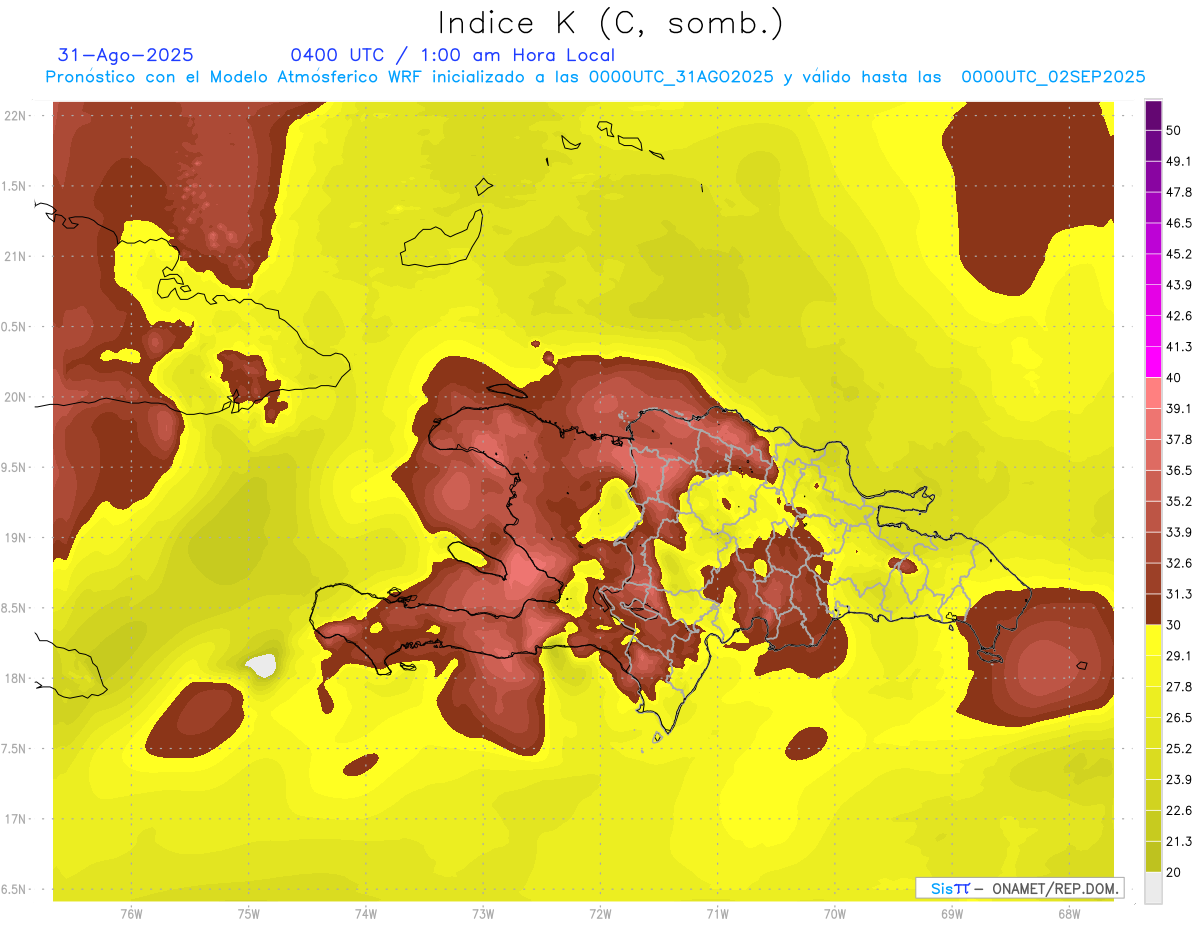Click the '25.2' value on the colorbar

click(1179, 749)
